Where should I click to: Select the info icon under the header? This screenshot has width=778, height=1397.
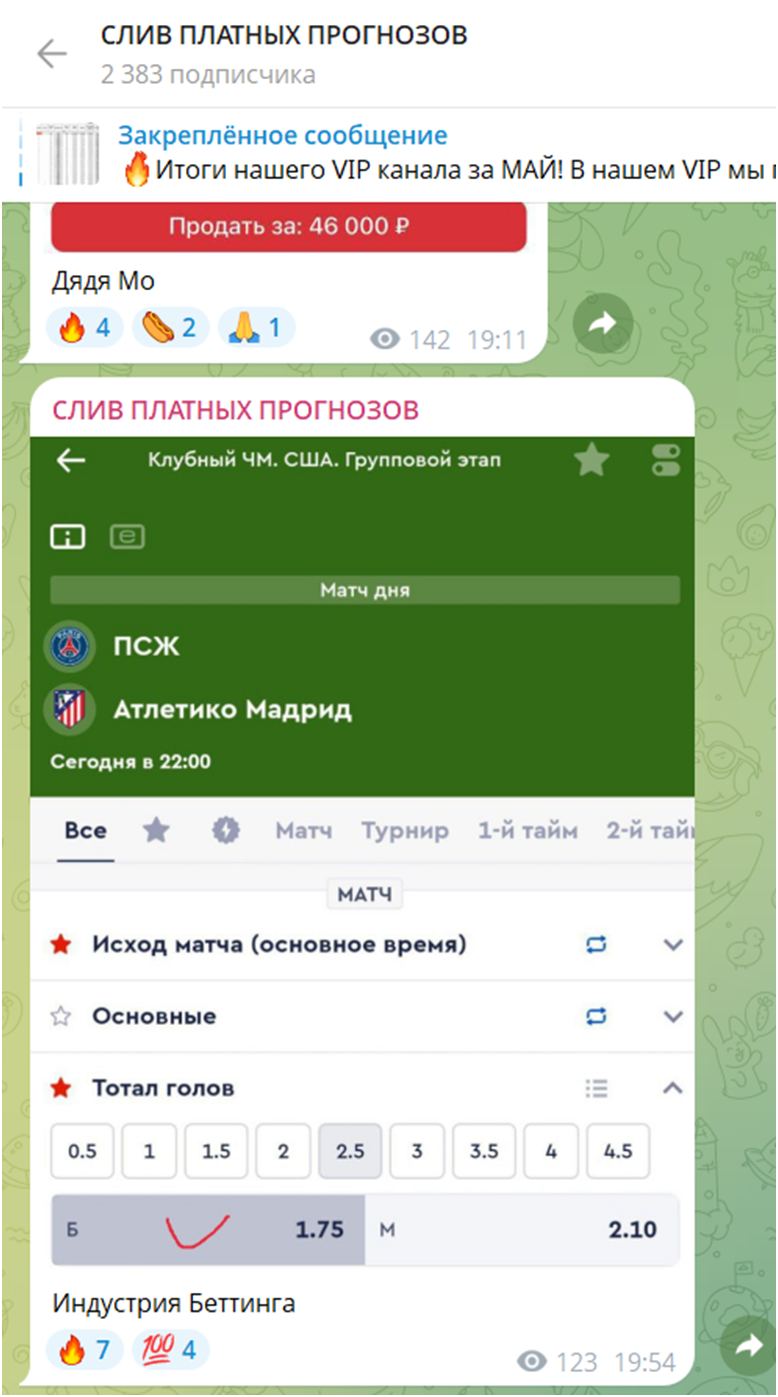[68, 537]
